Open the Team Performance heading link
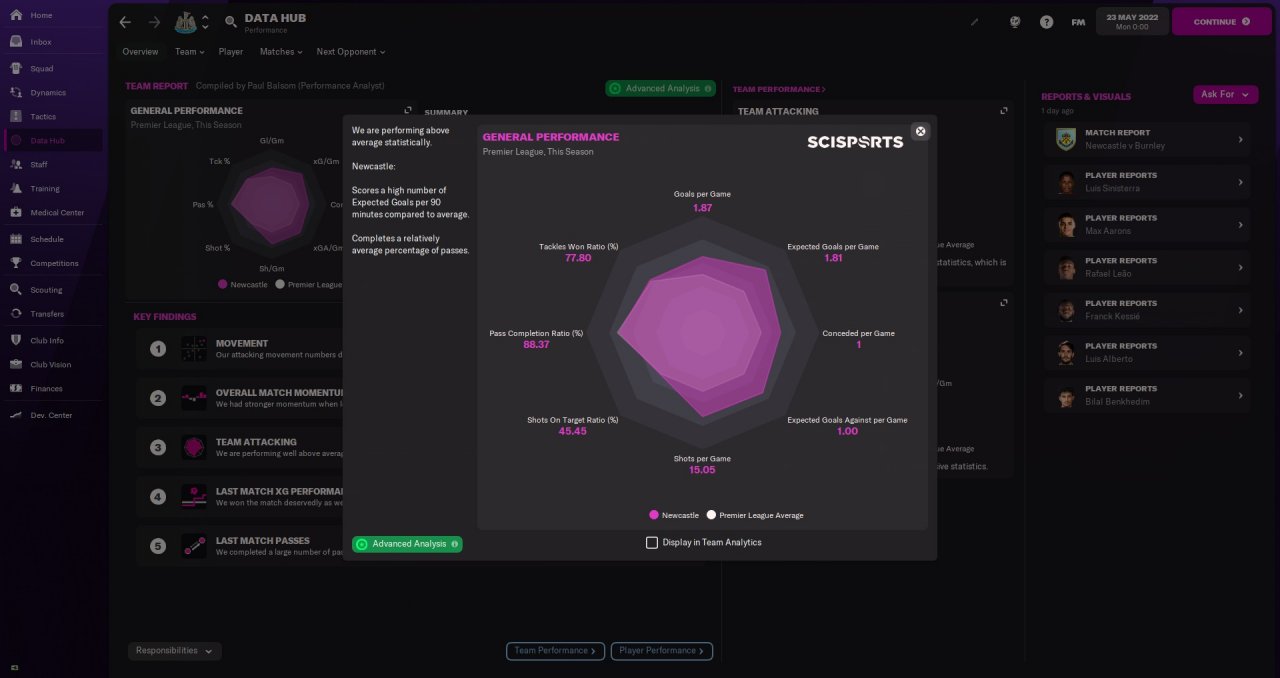1280x678 pixels. 779,90
